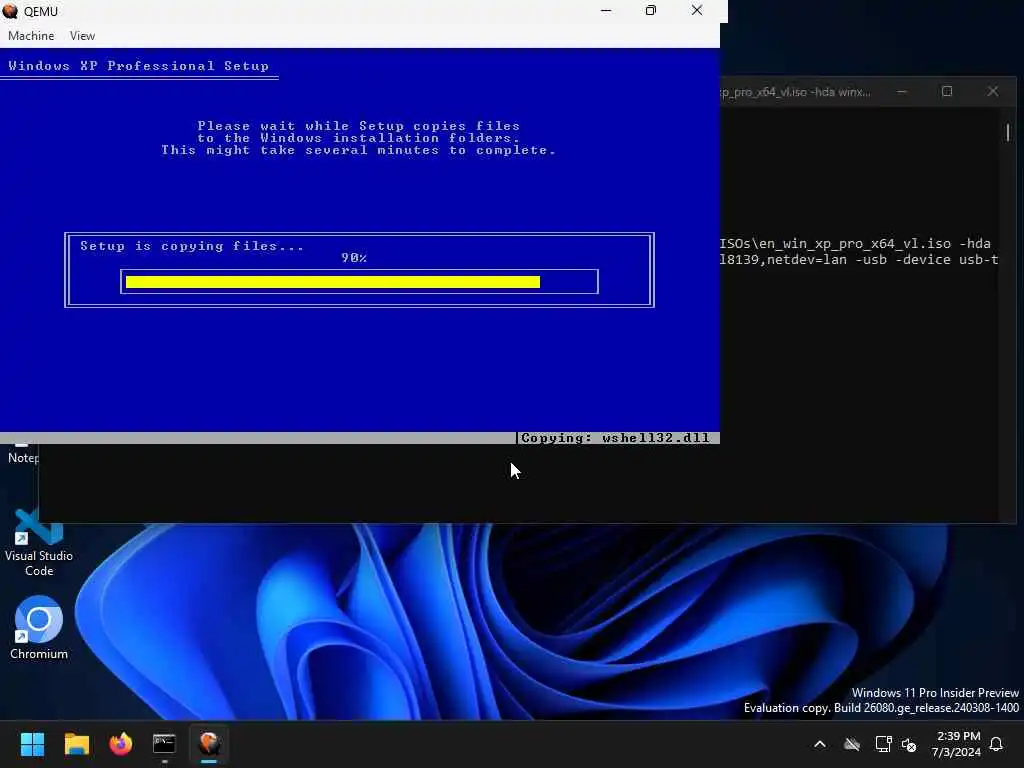Viewport: 1024px width, 768px height.
Task: Click the QEMU title bar app icon
Action: click(10, 11)
